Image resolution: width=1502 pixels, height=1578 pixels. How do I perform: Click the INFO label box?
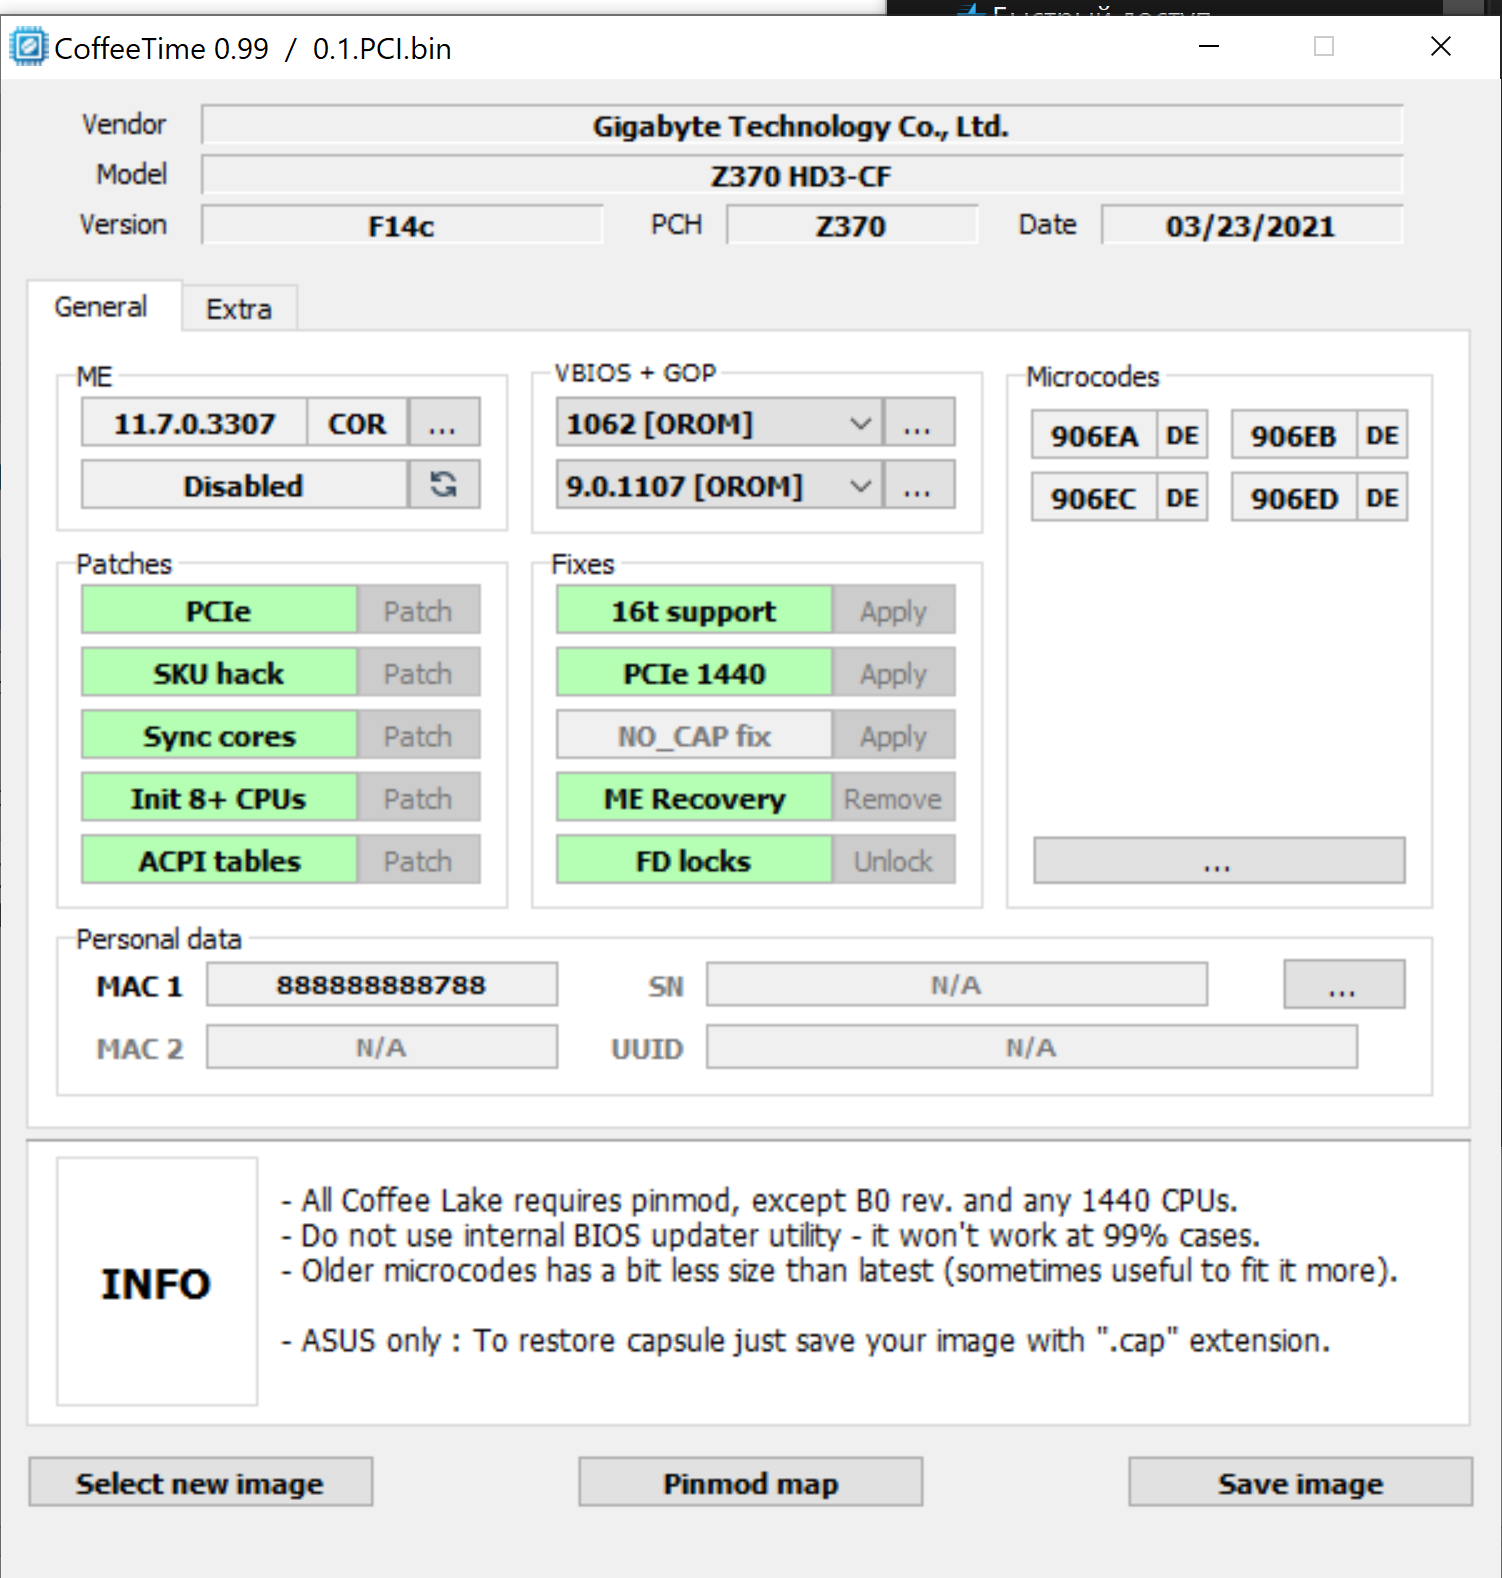tap(157, 1282)
